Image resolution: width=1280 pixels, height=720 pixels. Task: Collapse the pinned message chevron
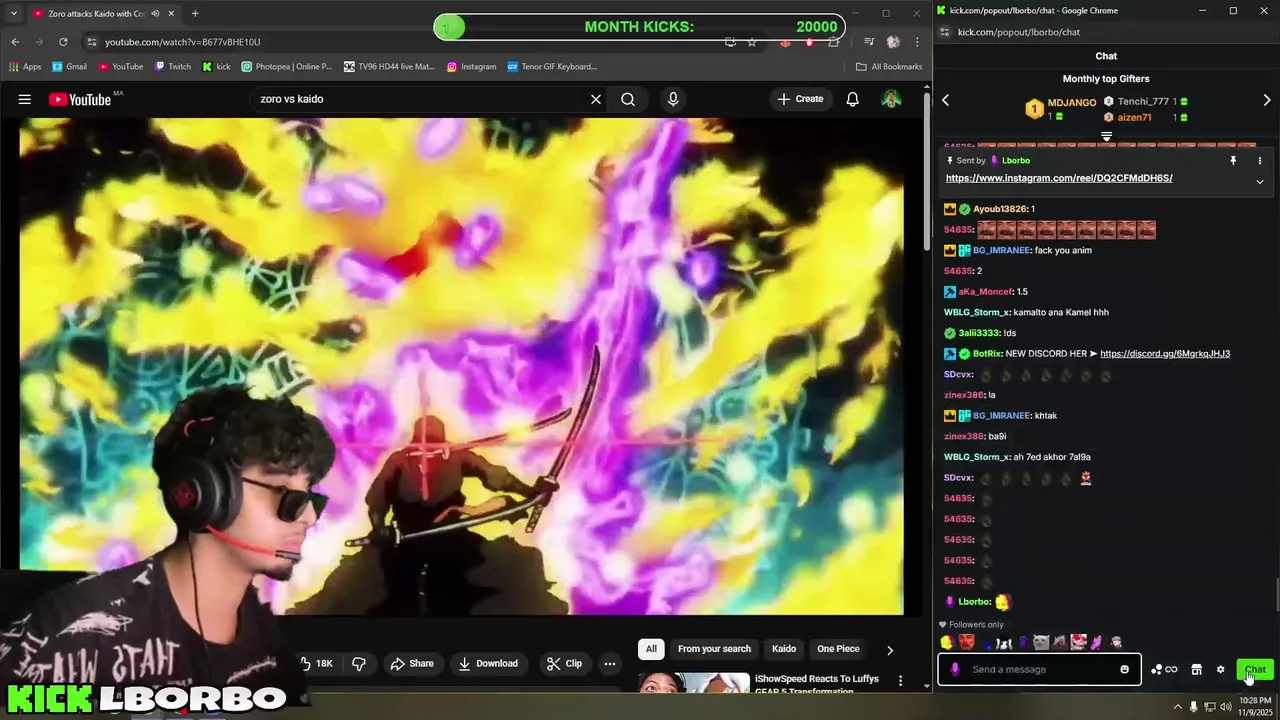coord(1260,181)
